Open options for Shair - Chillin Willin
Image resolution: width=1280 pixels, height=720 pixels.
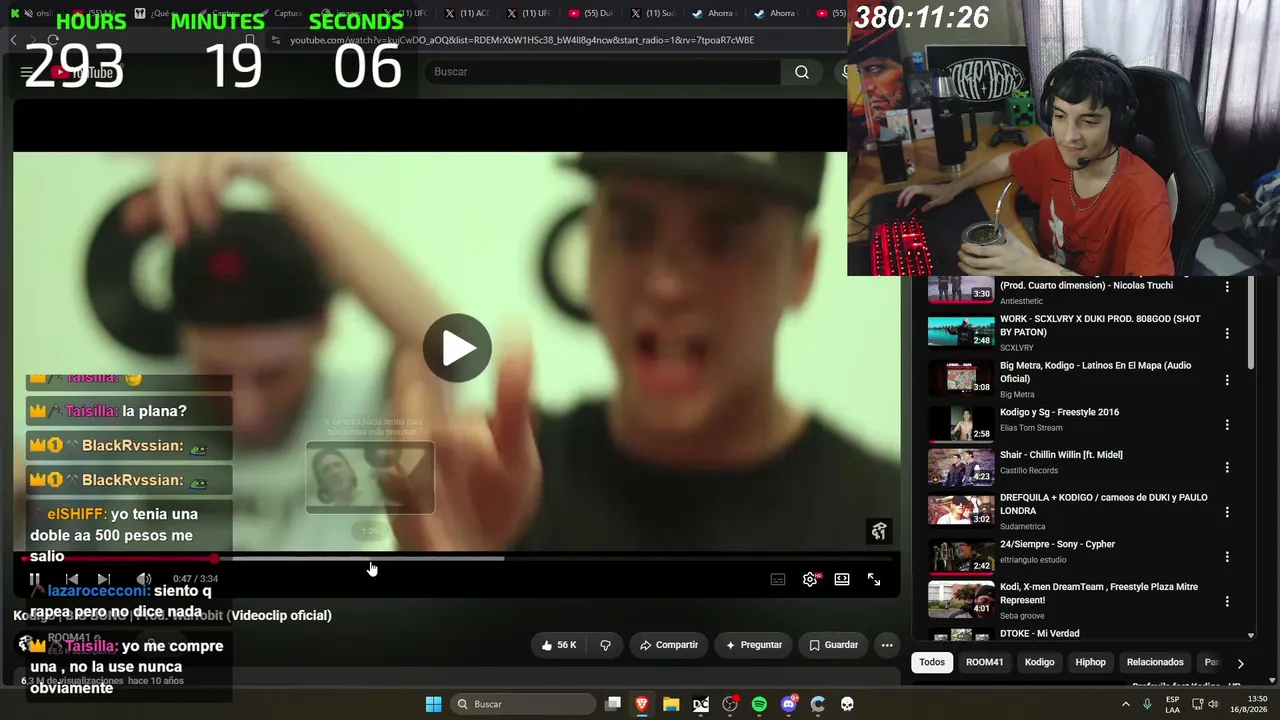click(1227, 467)
